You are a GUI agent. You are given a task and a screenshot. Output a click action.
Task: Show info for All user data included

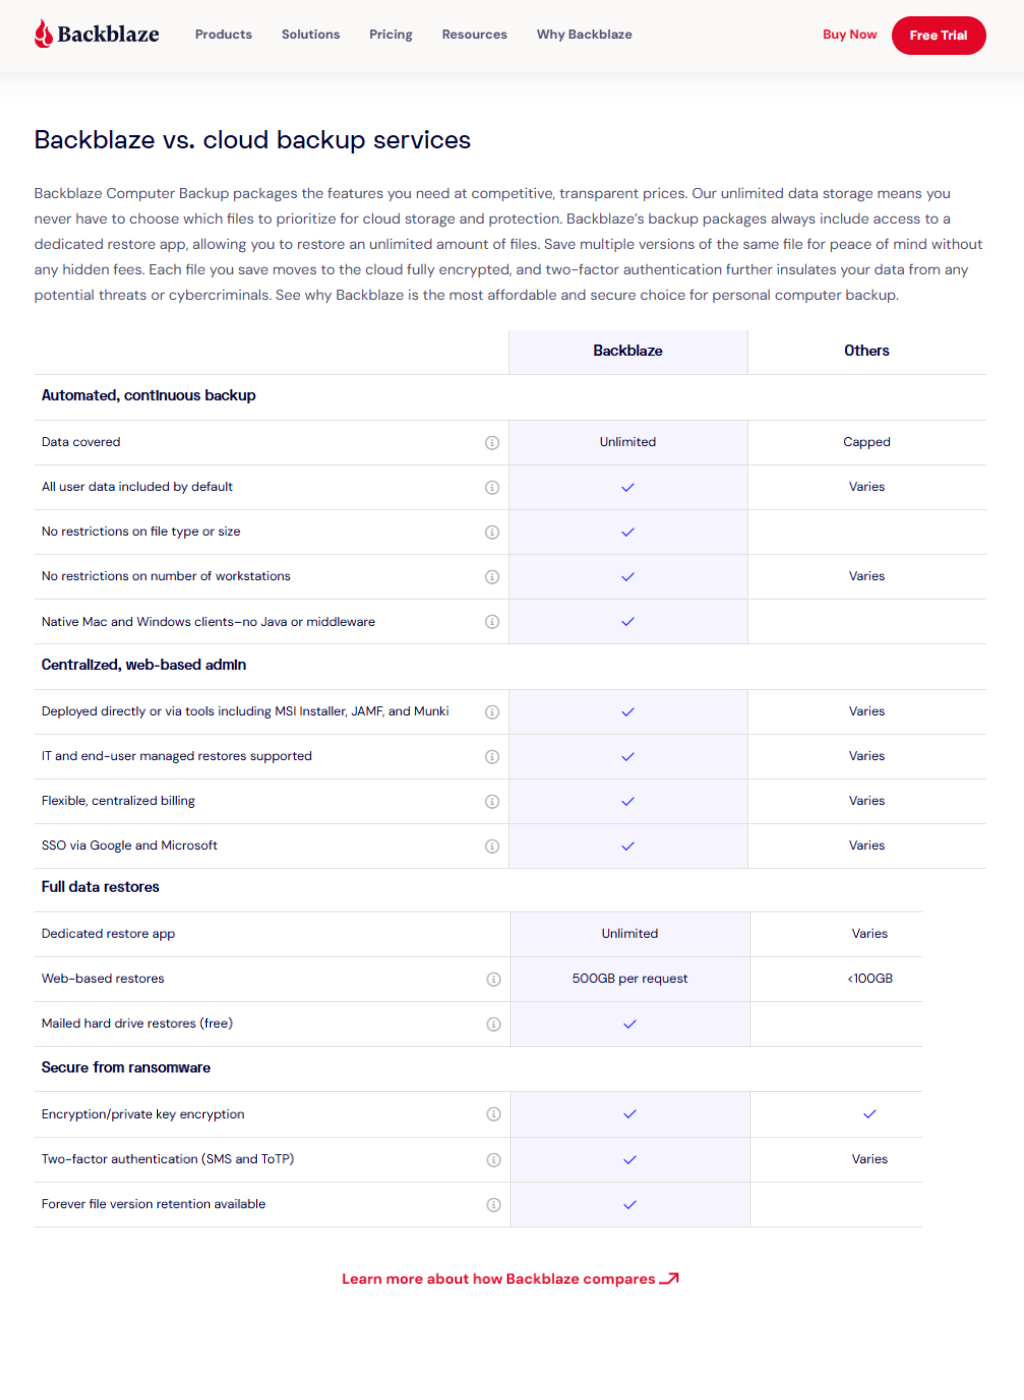(492, 488)
